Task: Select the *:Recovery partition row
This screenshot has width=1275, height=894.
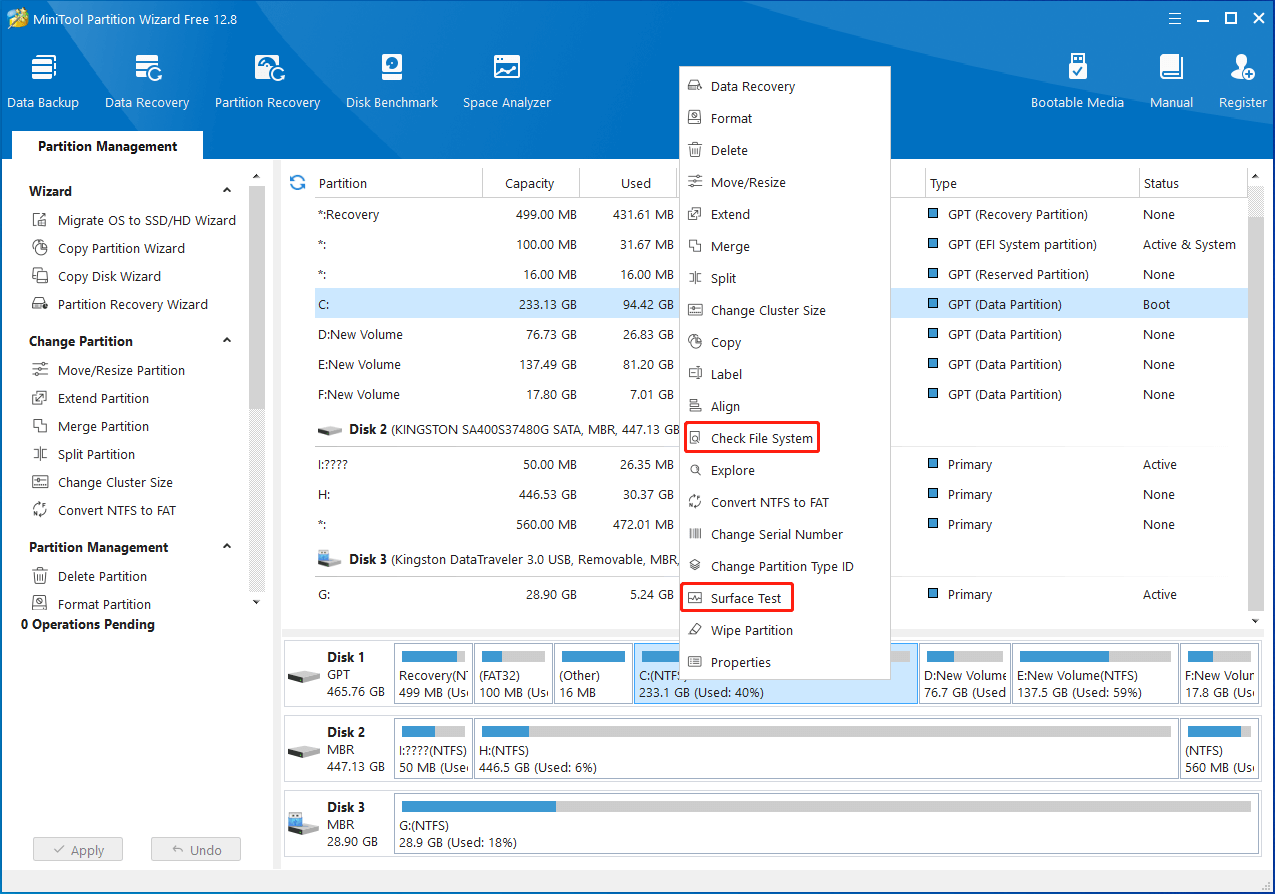Action: [x=781, y=214]
